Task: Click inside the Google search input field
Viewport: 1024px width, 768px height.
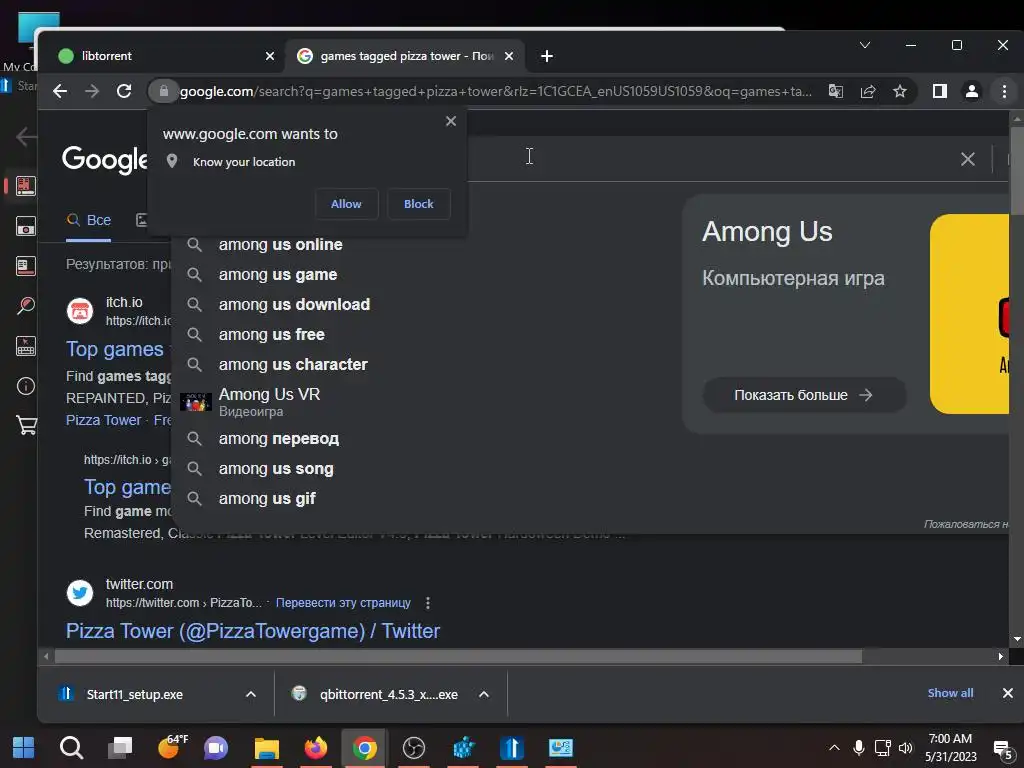Action: (712, 158)
